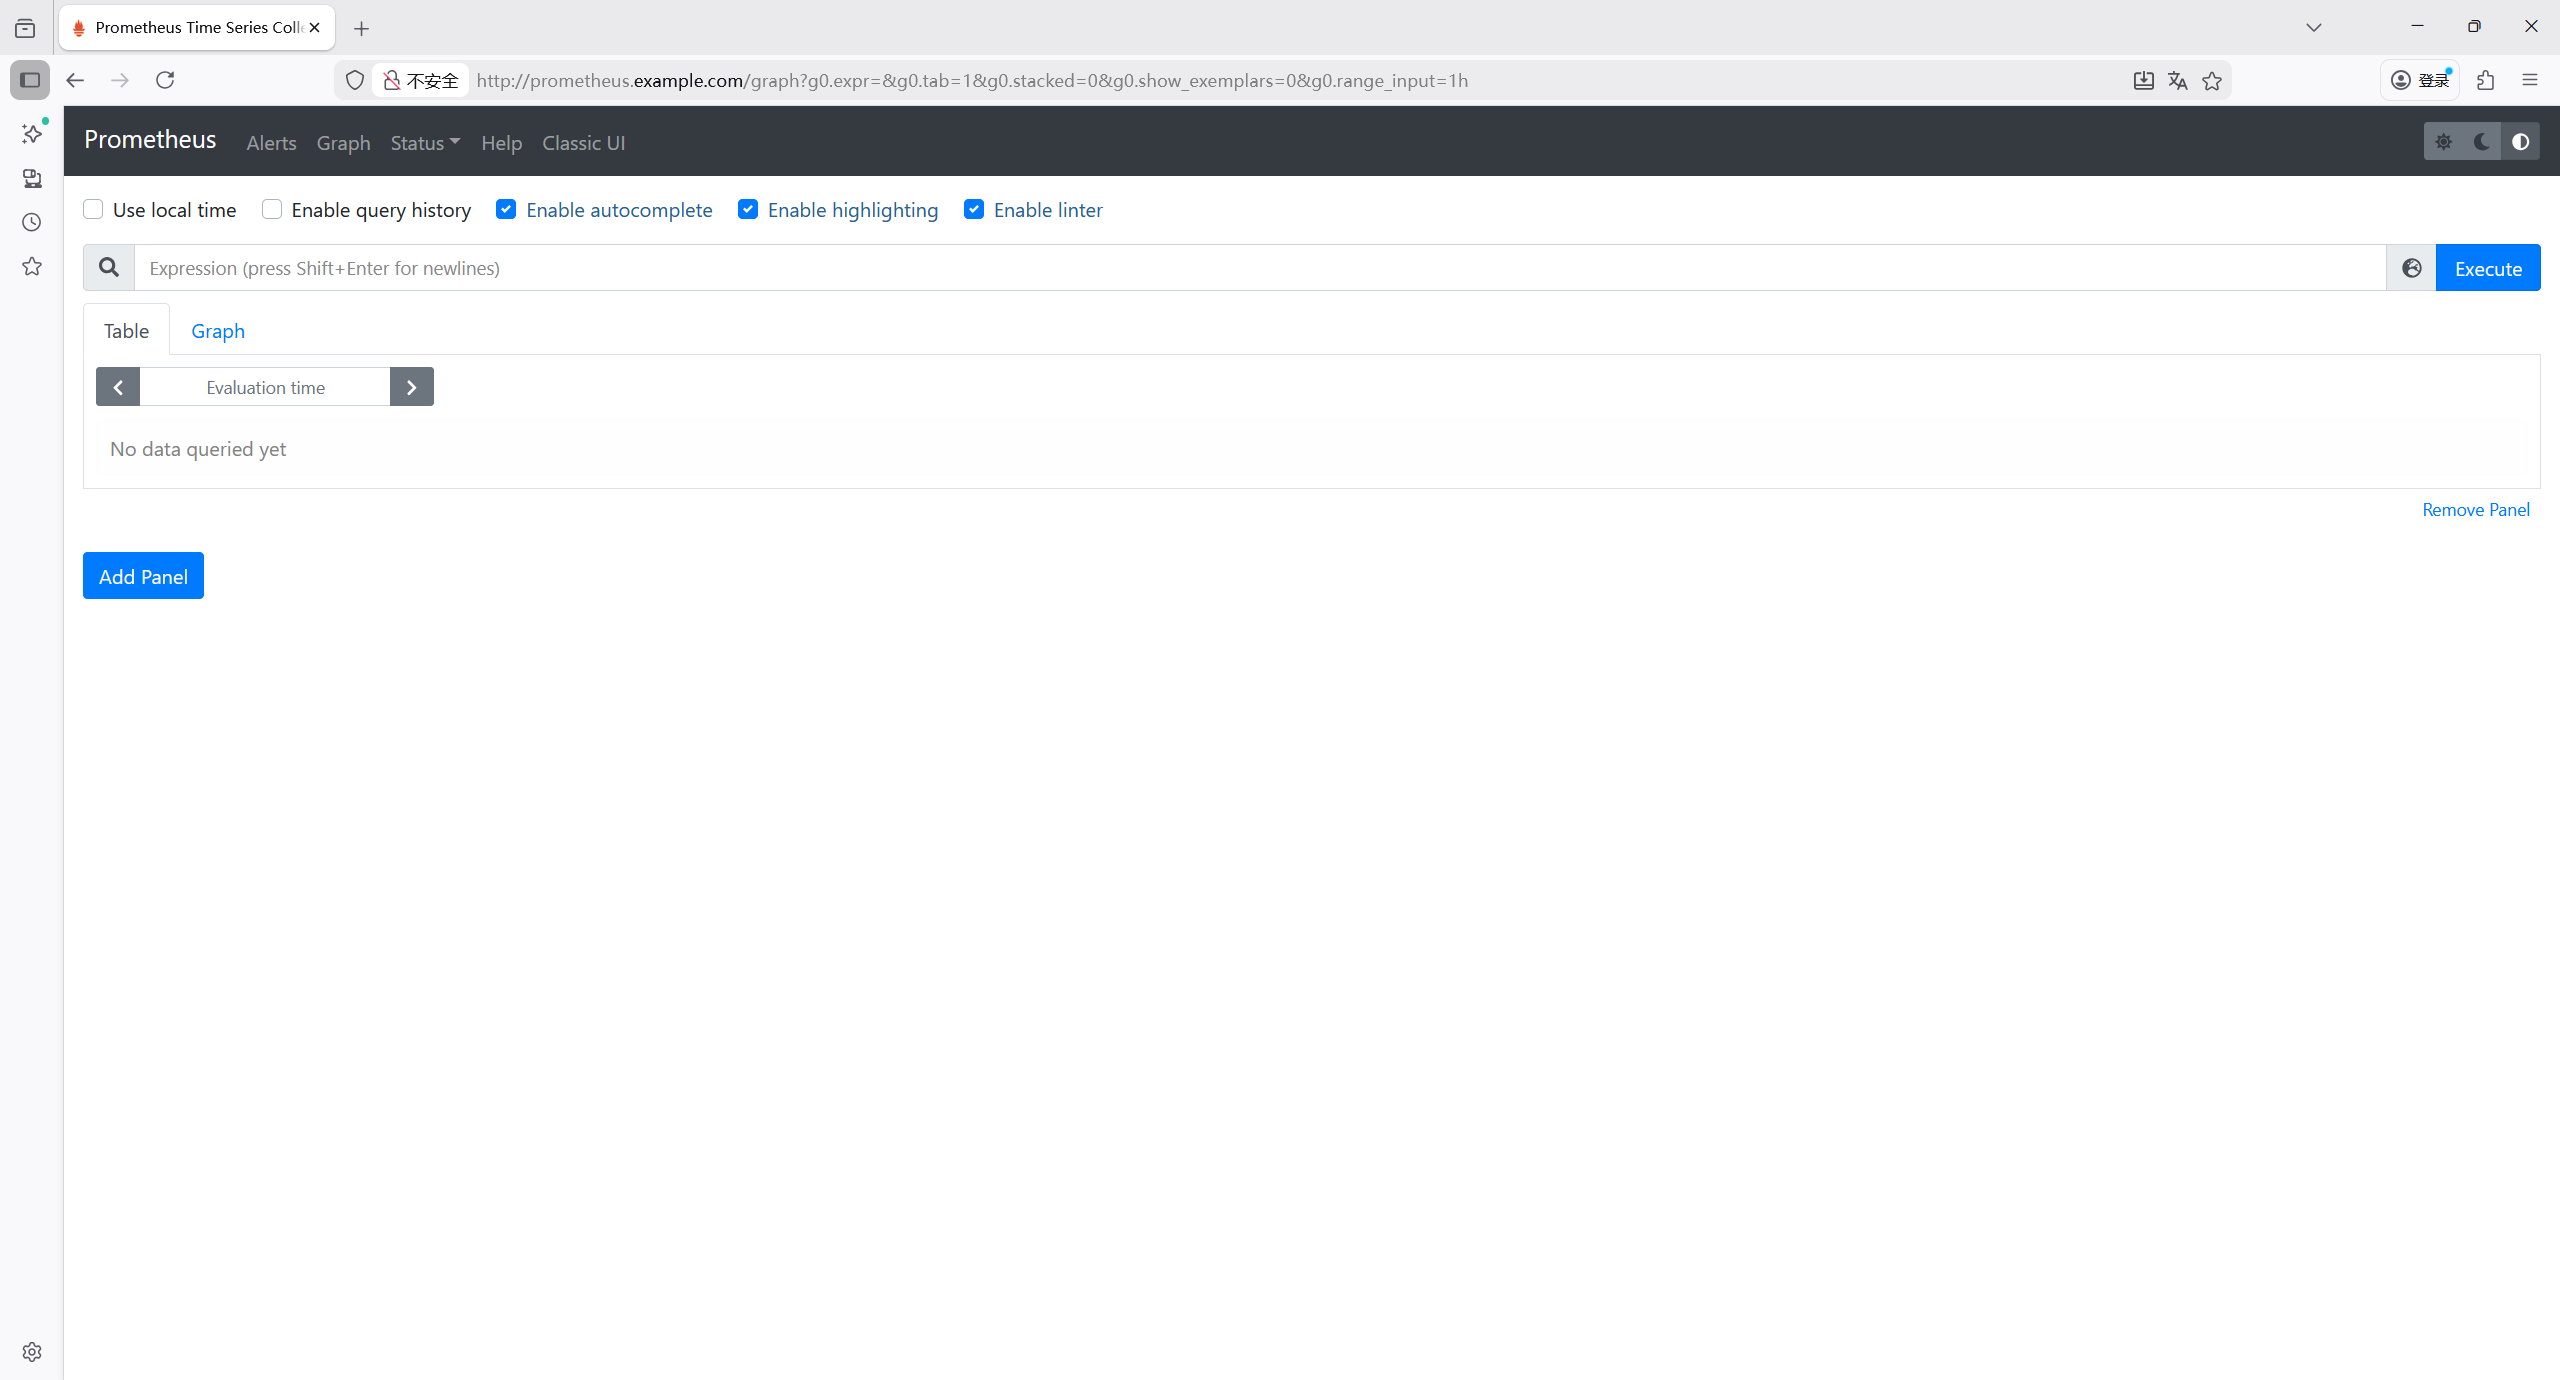The image size is (2560, 1380).
Task: Focus the Expression input field
Action: point(1260,268)
